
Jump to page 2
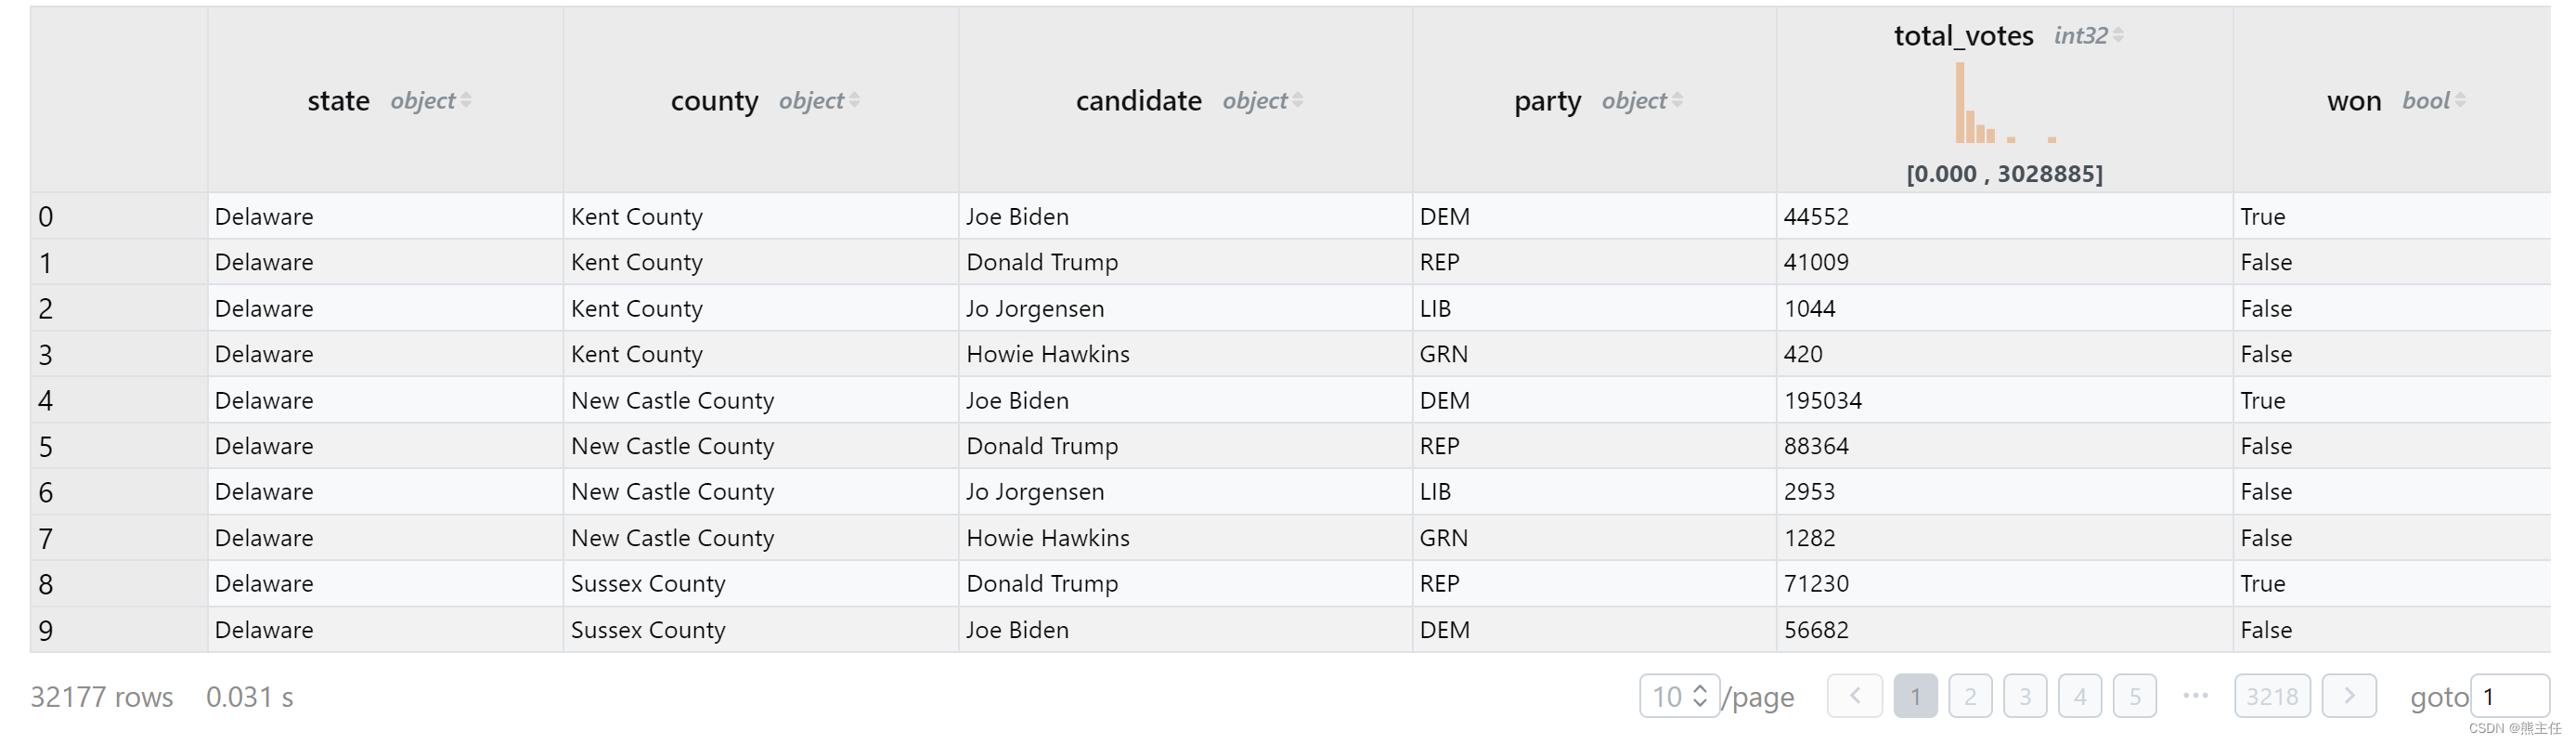tap(1970, 696)
